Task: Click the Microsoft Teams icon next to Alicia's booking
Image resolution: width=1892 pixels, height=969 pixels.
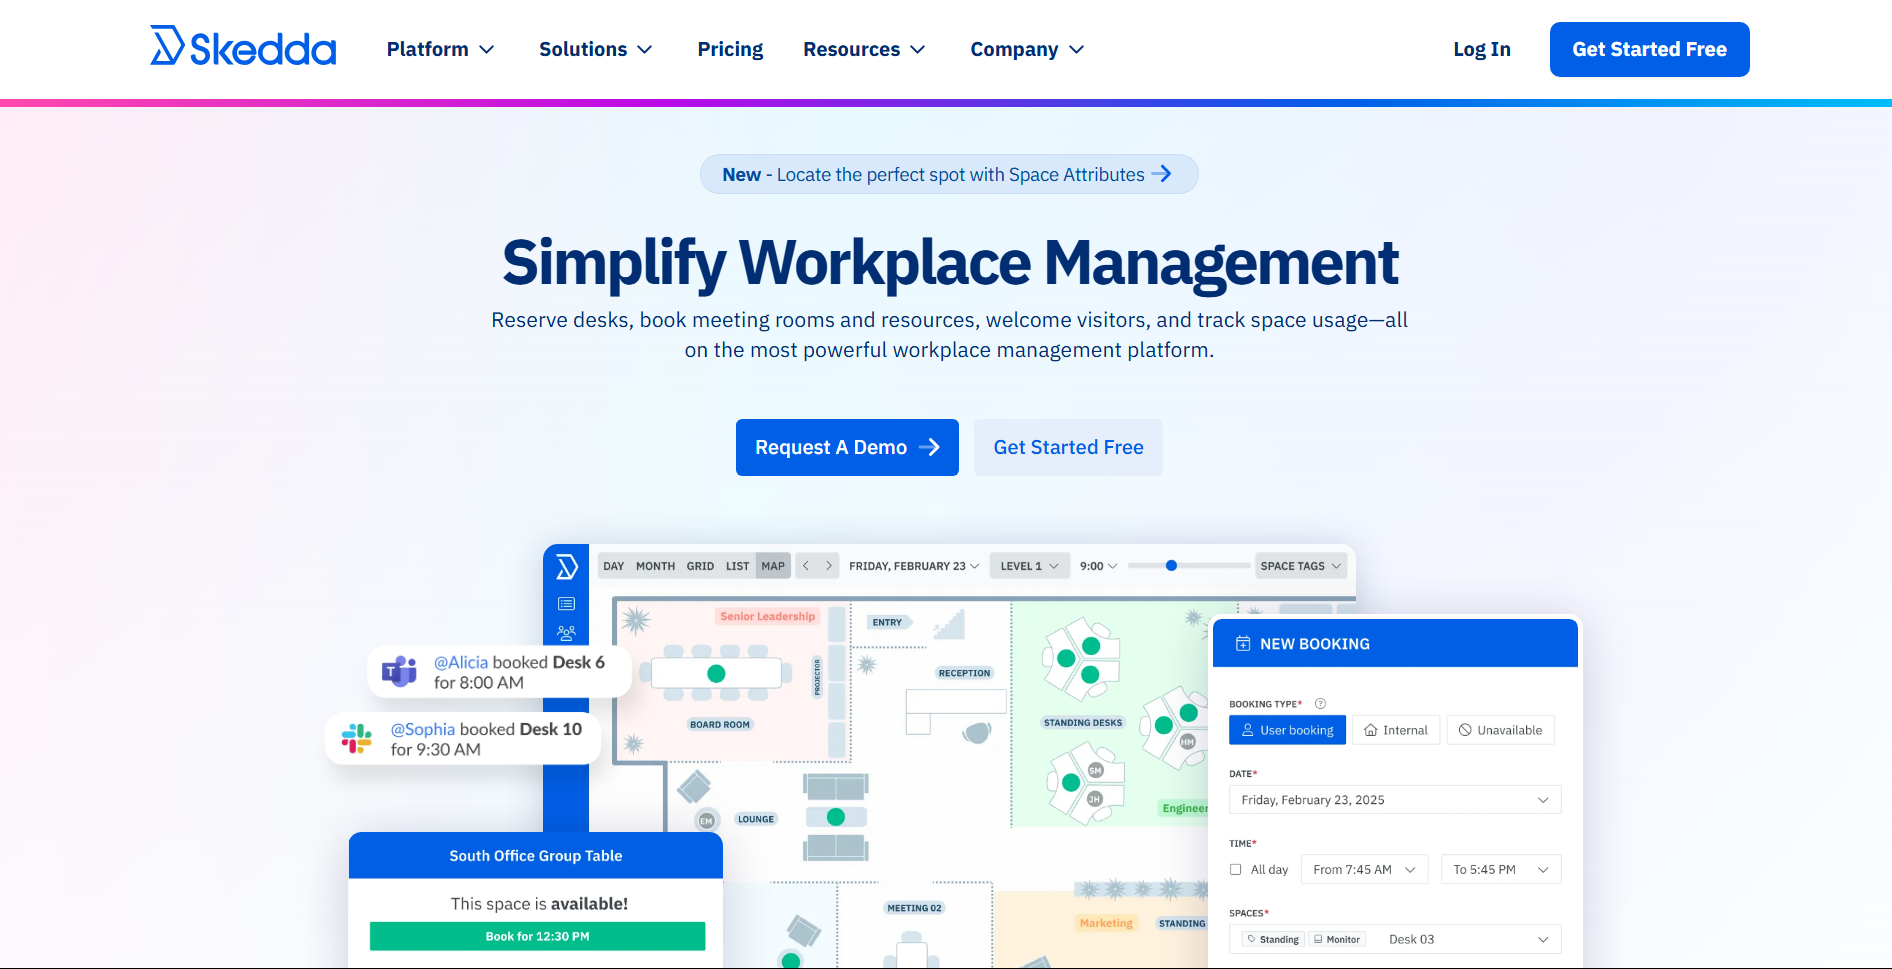Action: pyautogui.click(x=399, y=671)
